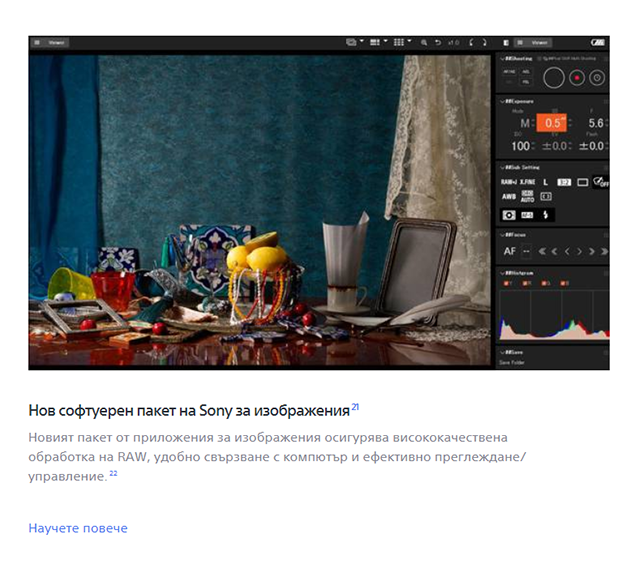Collapse the Sub Setting panel section

pos(502,167)
